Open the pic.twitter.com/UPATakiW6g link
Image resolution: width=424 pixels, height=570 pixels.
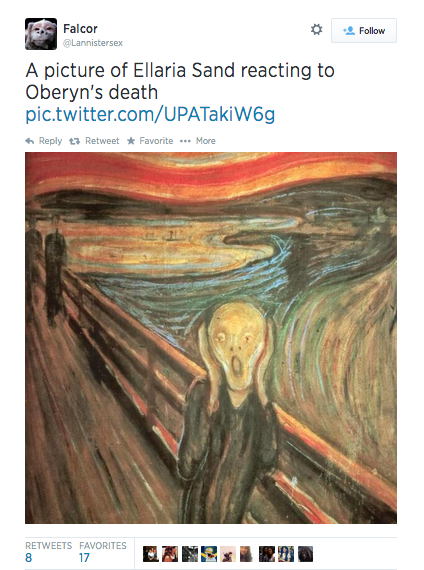[150, 115]
